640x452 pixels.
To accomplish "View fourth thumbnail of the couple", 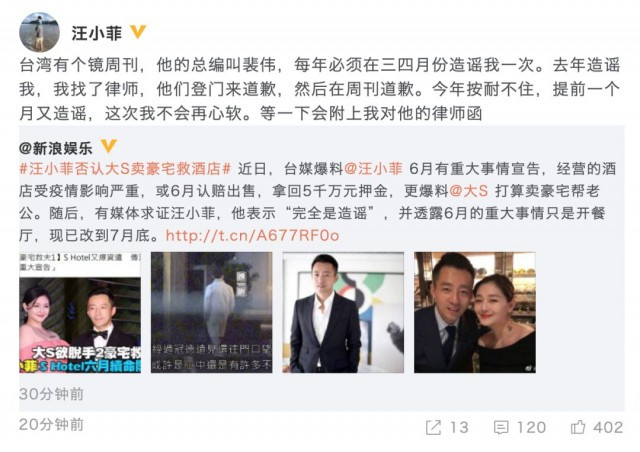I will tap(475, 312).
